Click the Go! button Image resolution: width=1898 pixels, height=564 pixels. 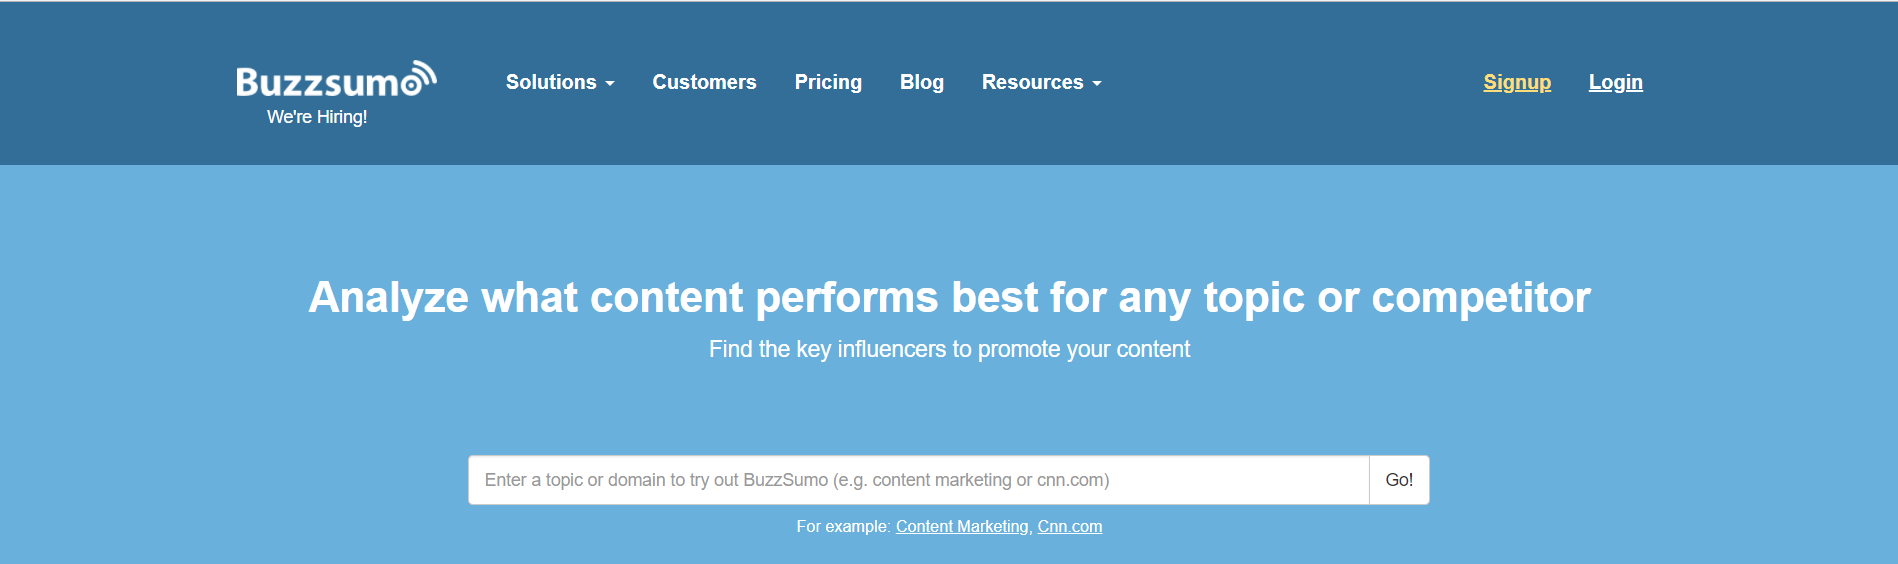pos(1399,480)
